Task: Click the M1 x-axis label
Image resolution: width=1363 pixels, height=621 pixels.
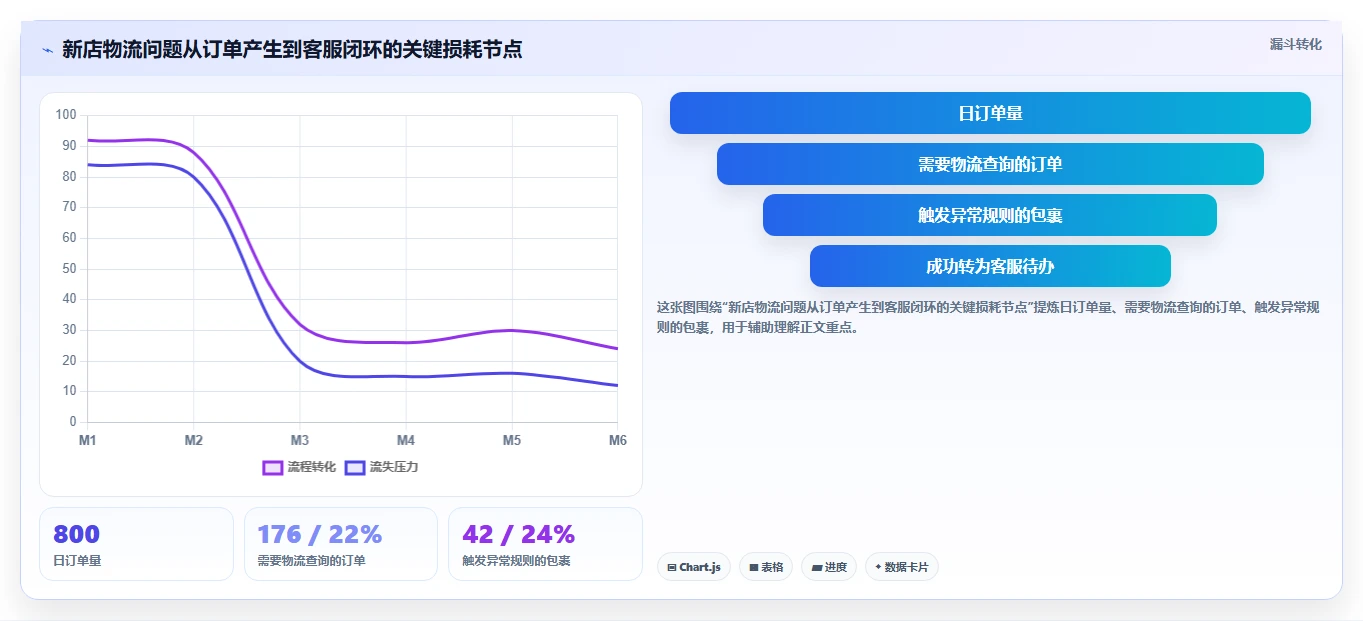Action: tap(88, 440)
